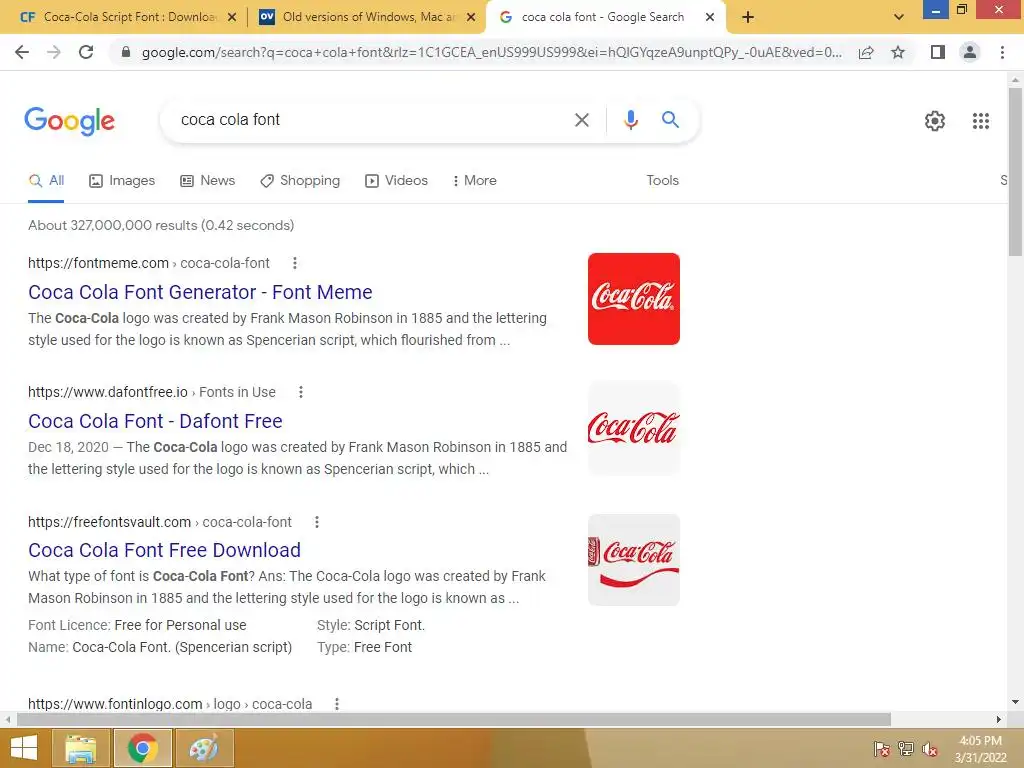Open the Tools search options
This screenshot has height=768, width=1024.
662,181
